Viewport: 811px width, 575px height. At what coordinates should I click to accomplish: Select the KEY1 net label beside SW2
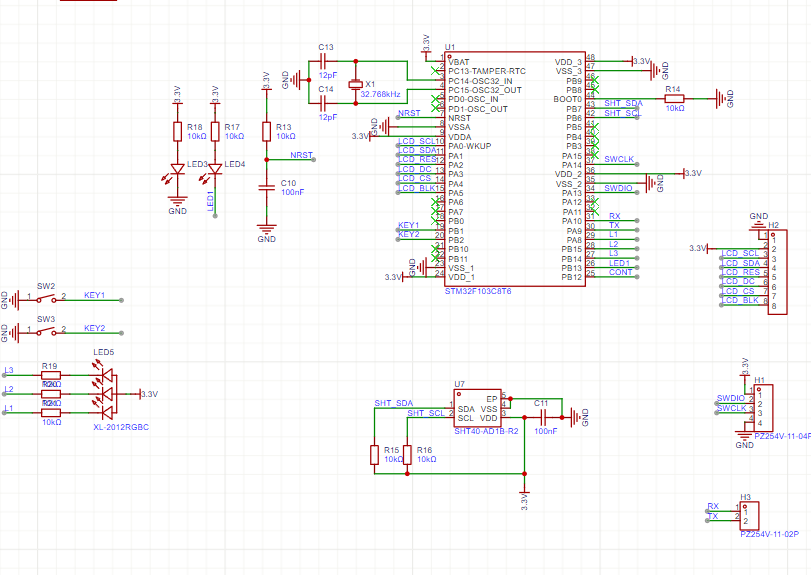click(95, 296)
